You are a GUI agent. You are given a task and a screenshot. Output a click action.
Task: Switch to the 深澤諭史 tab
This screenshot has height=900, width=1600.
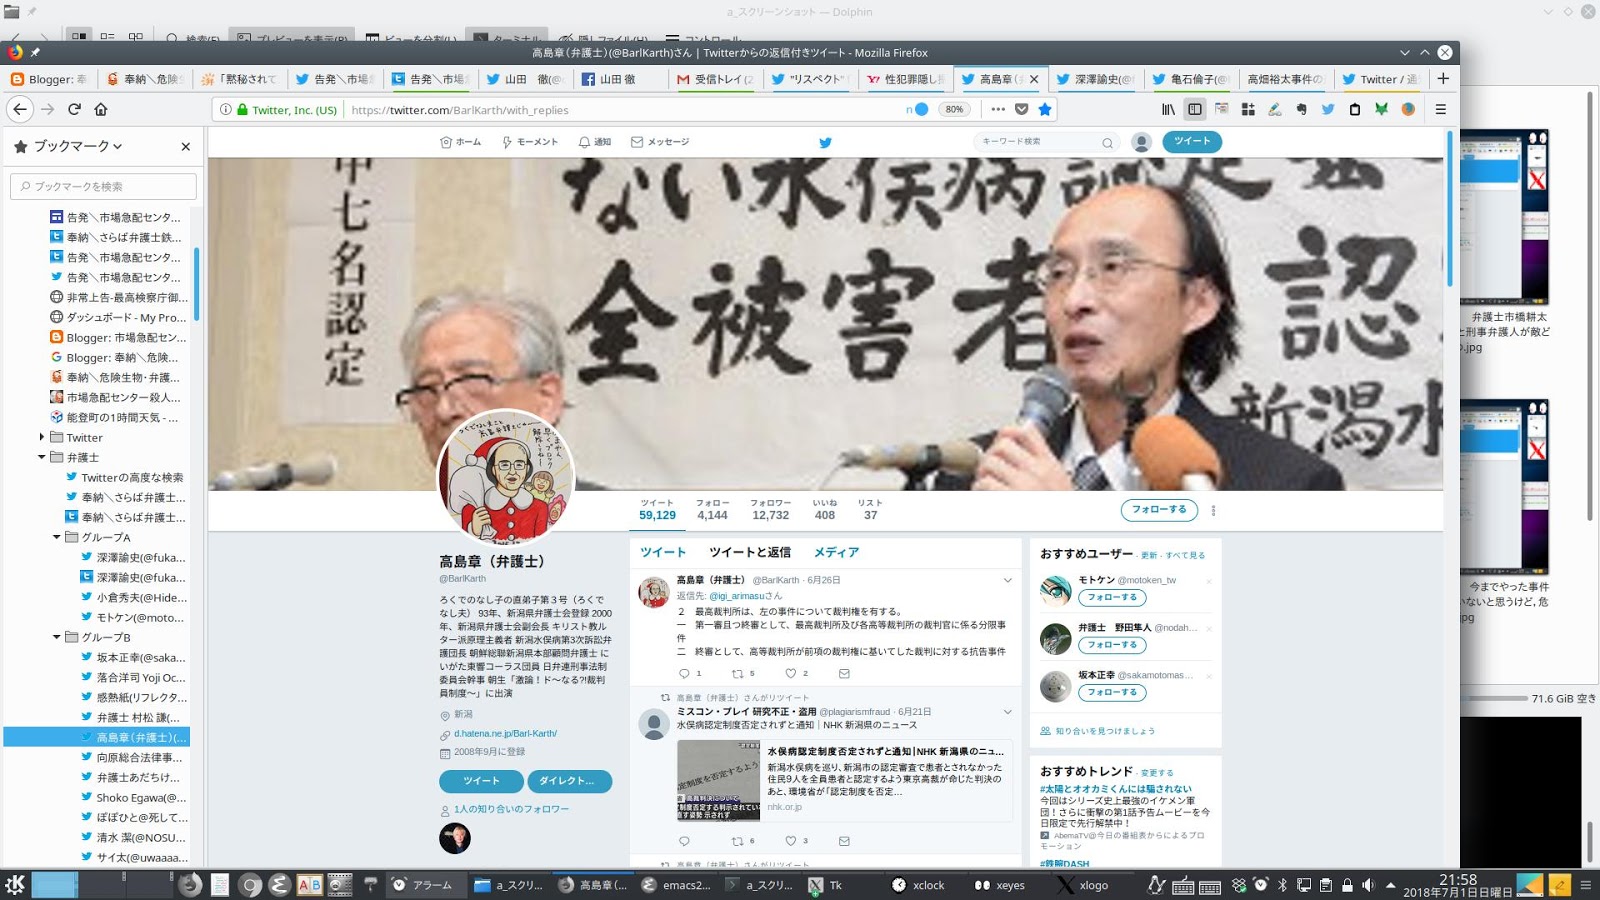(x=1095, y=79)
